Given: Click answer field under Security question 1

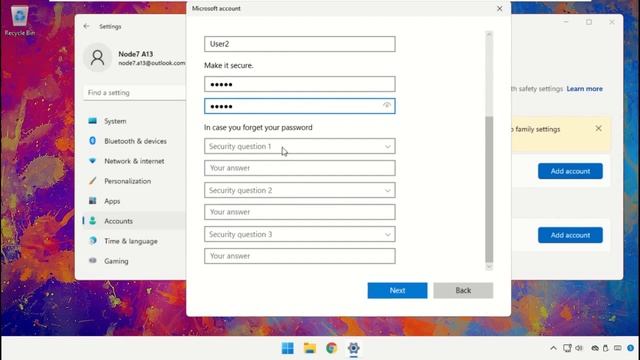Looking at the screenshot, I should [x=300, y=168].
